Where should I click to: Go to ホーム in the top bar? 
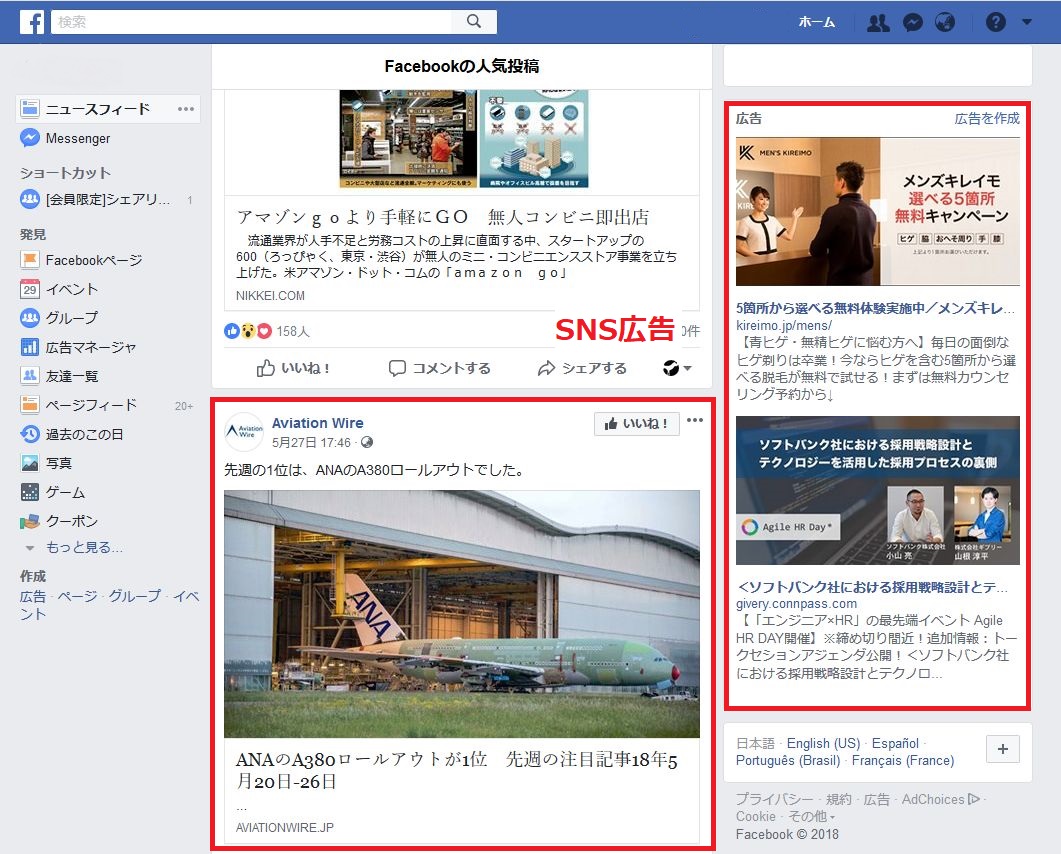[817, 22]
